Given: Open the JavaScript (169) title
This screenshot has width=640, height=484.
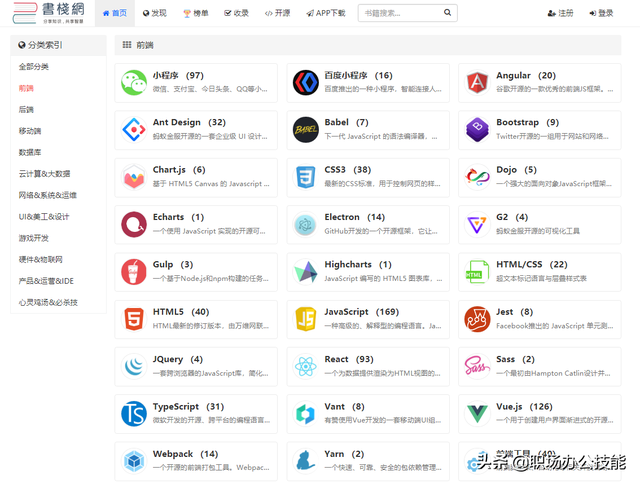Looking at the screenshot, I should coord(362,312).
